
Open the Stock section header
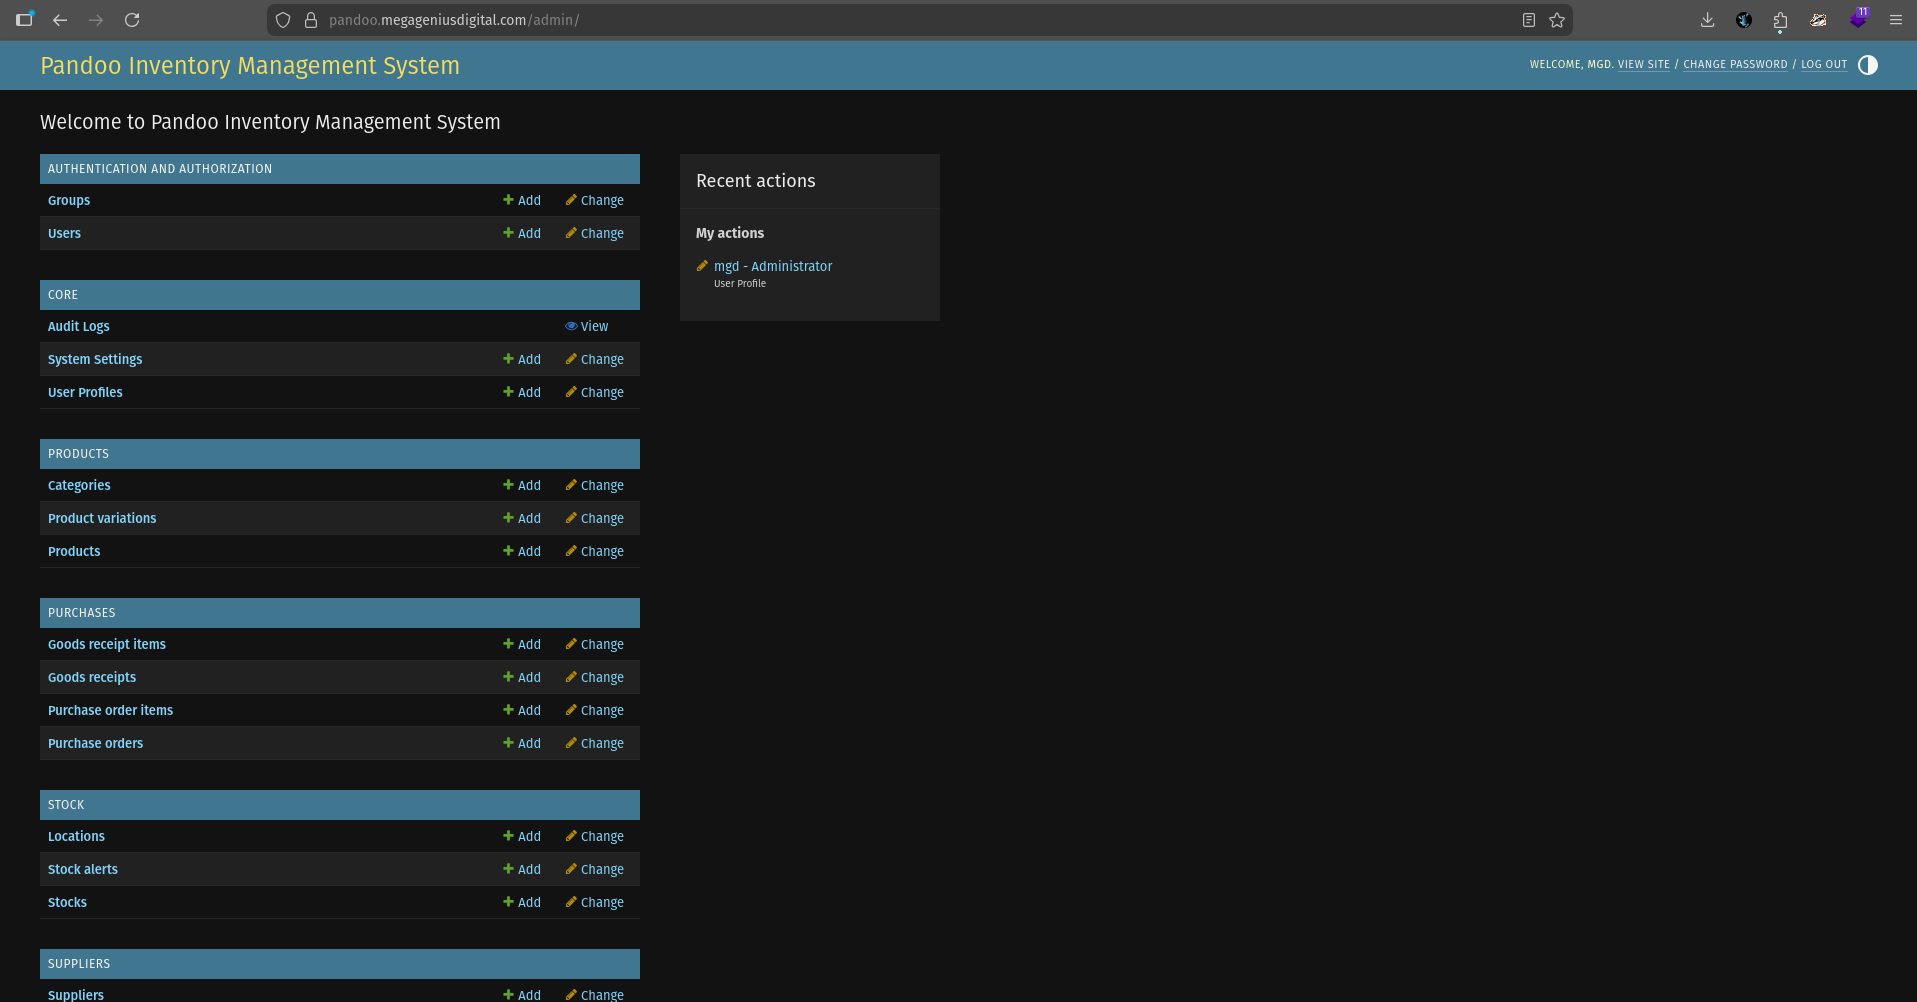pyautogui.click(x=66, y=805)
